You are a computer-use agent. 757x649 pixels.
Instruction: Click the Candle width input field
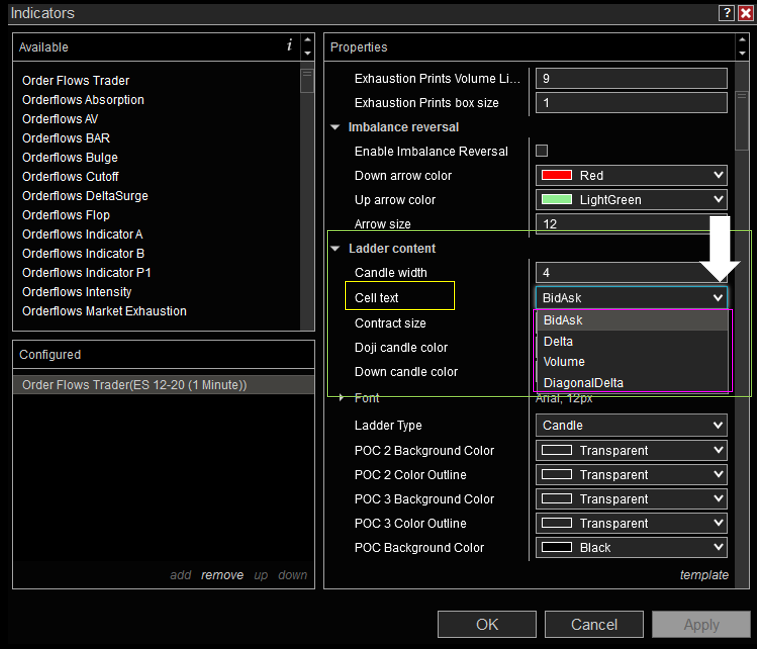pos(631,272)
